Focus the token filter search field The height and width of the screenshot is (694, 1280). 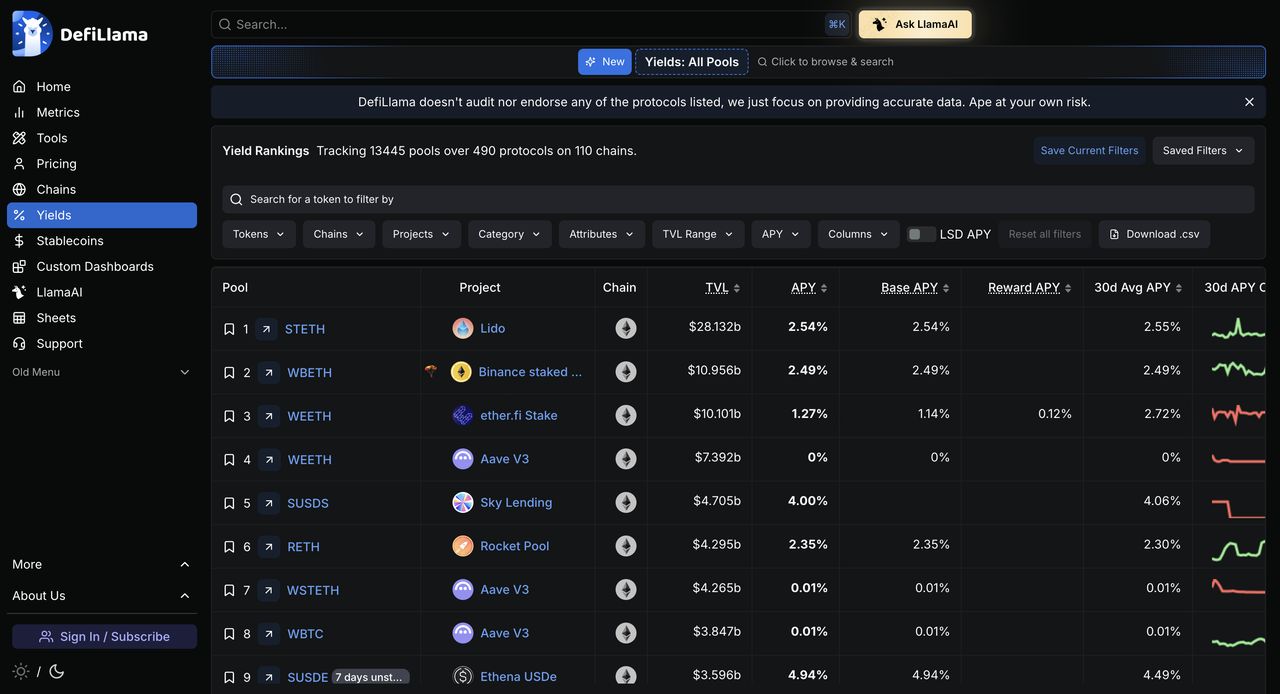(738, 199)
